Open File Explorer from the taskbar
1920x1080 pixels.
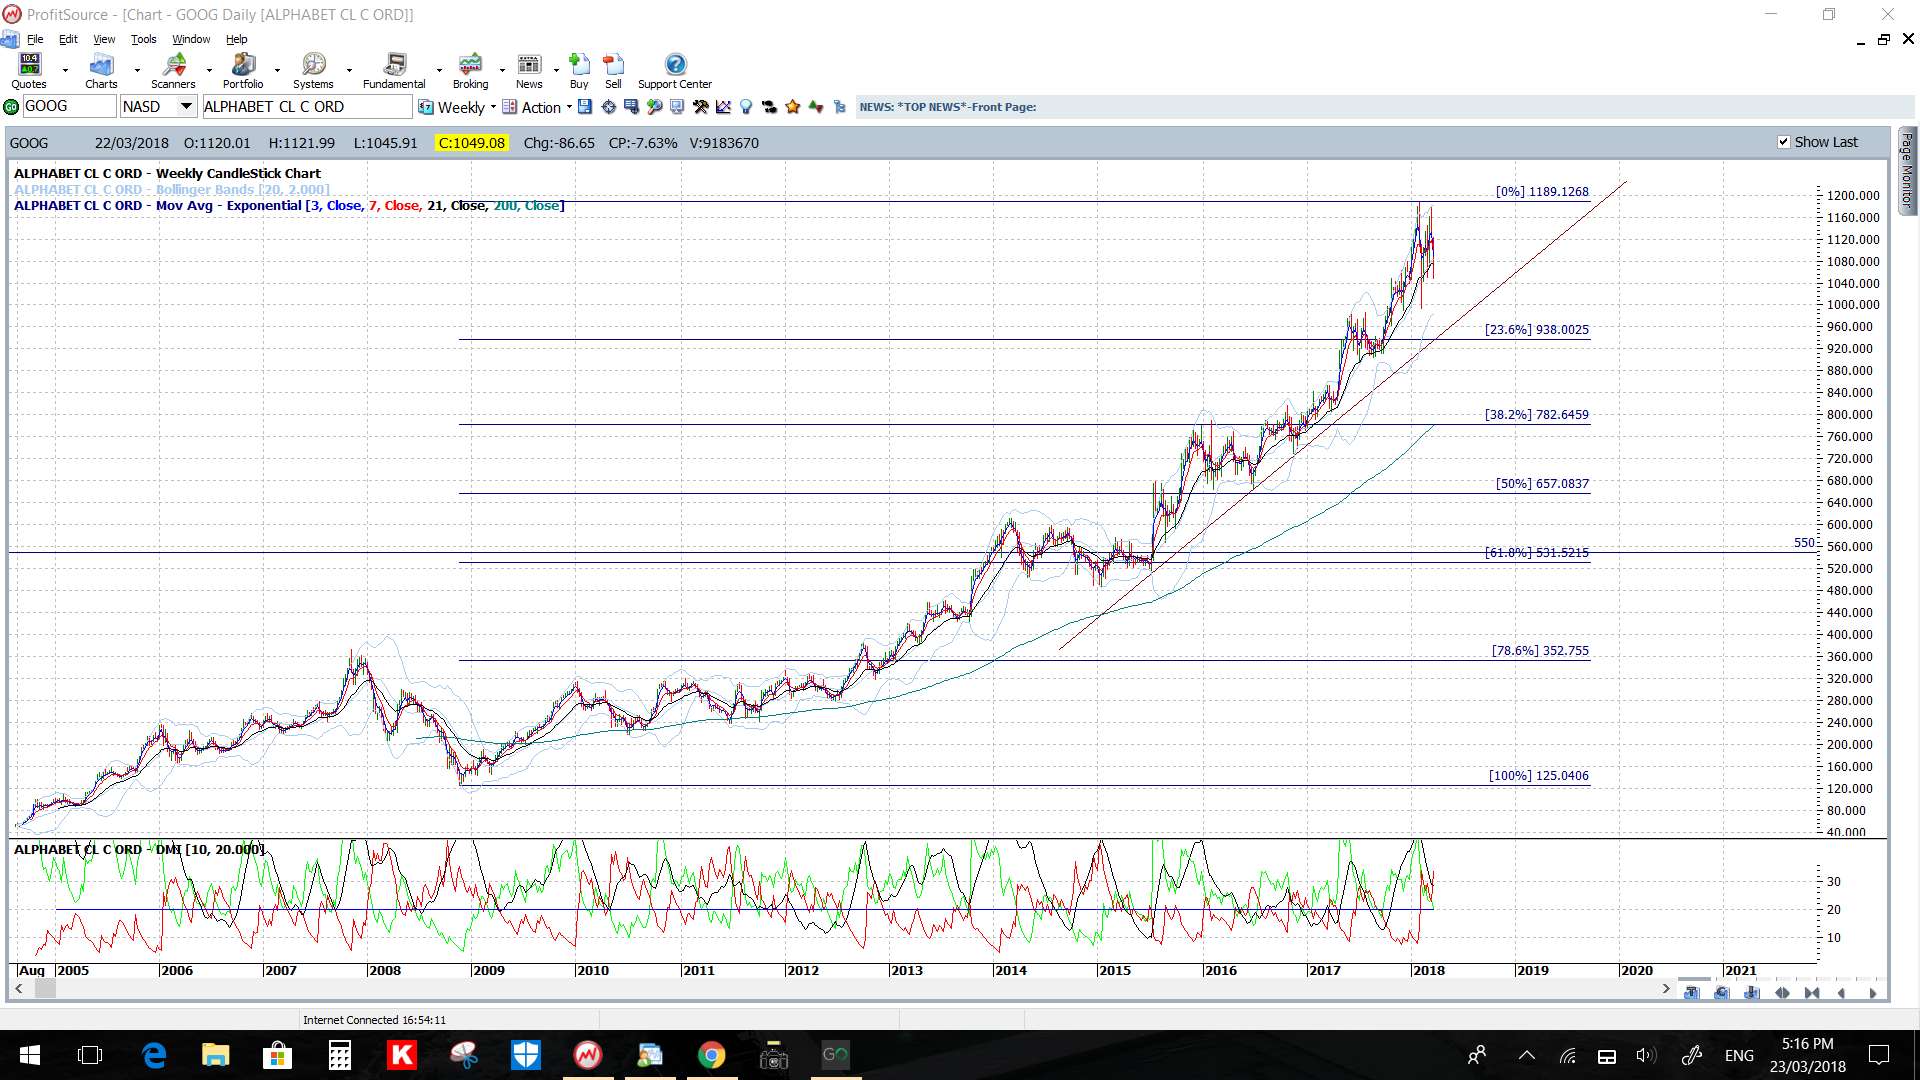[215, 1055]
